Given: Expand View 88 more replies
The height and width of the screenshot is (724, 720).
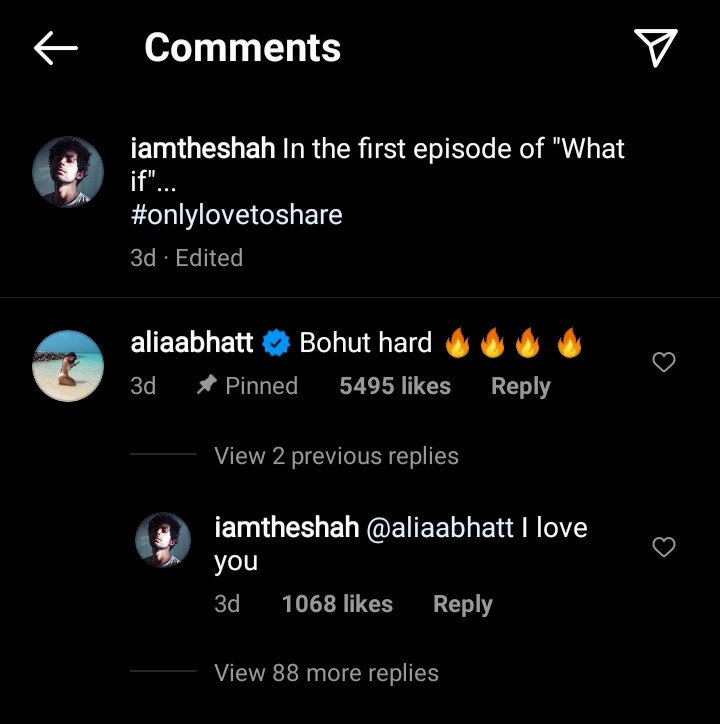Looking at the screenshot, I should (326, 673).
